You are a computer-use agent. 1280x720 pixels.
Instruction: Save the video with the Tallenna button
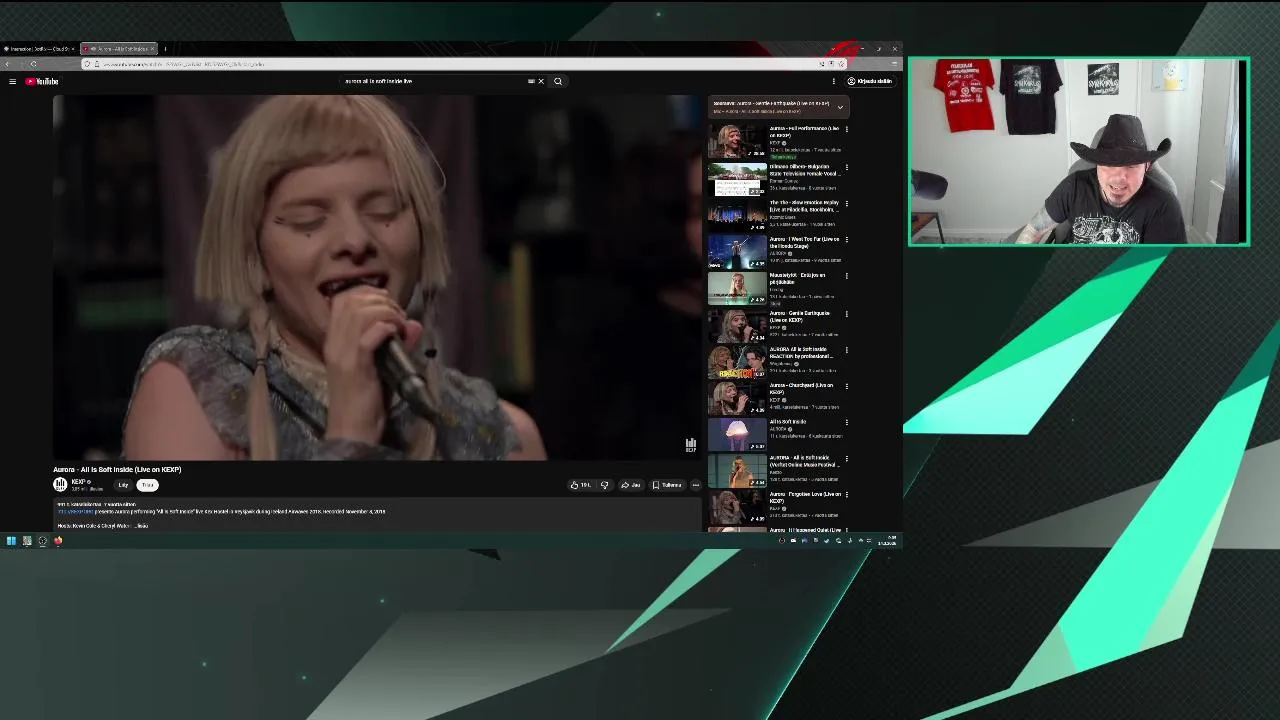click(x=667, y=485)
